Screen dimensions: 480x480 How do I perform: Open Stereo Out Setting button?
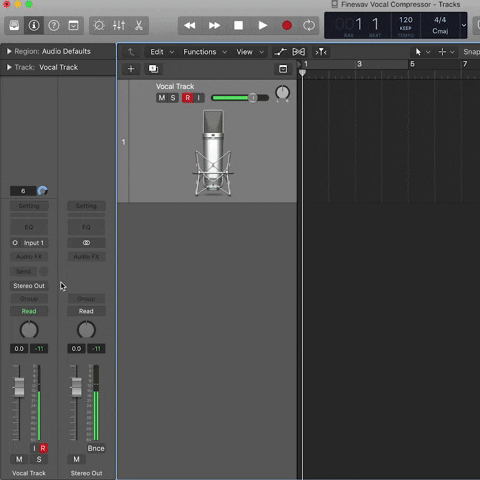point(86,206)
